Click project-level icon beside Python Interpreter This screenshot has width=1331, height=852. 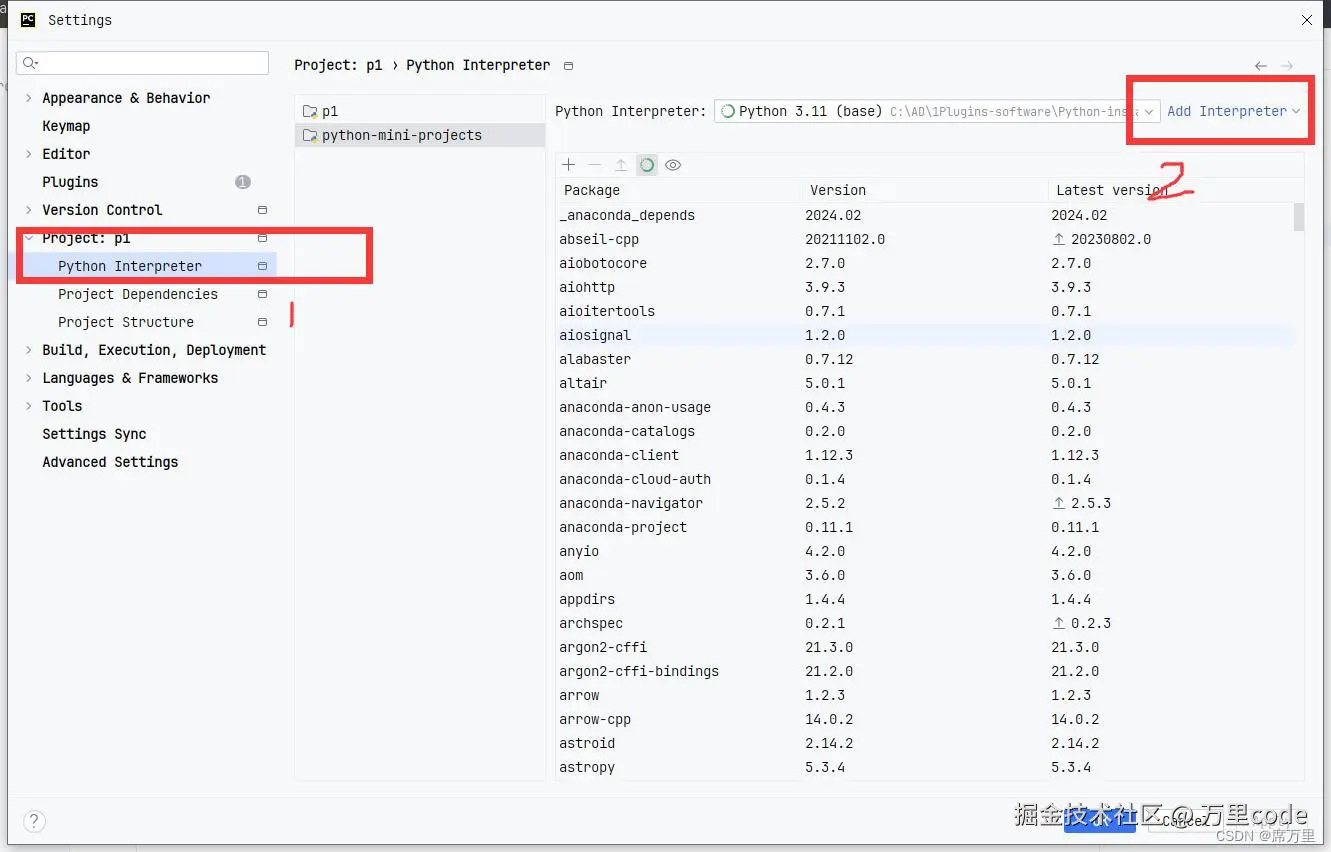pyautogui.click(x=262, y=266)
